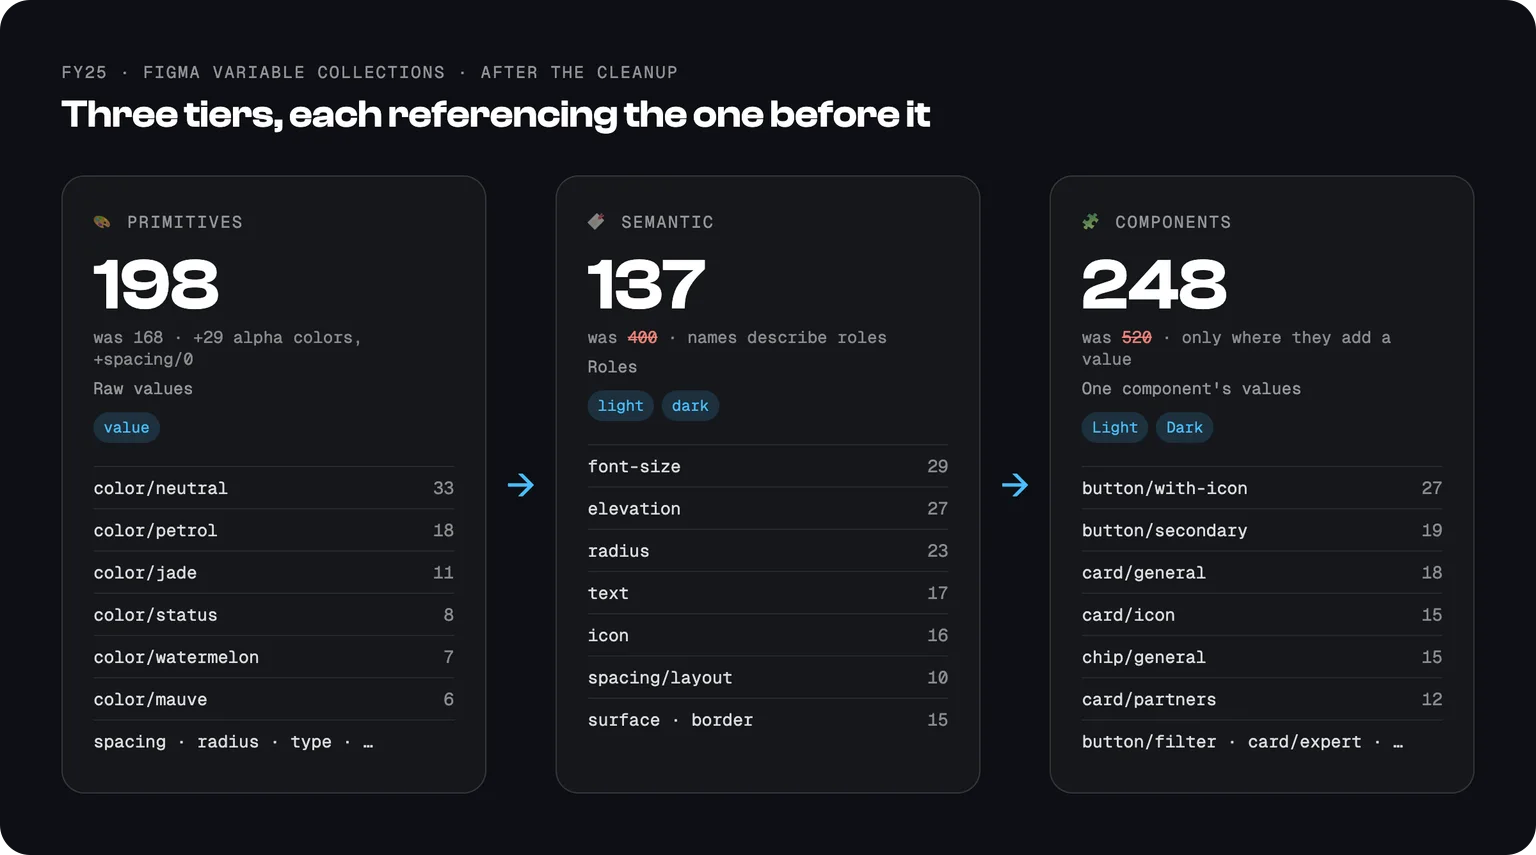Click the puzzle piece icon beside COMPONENTS
The width and height of the screenshot is (1536, 855).
[x=1090, y=222]
